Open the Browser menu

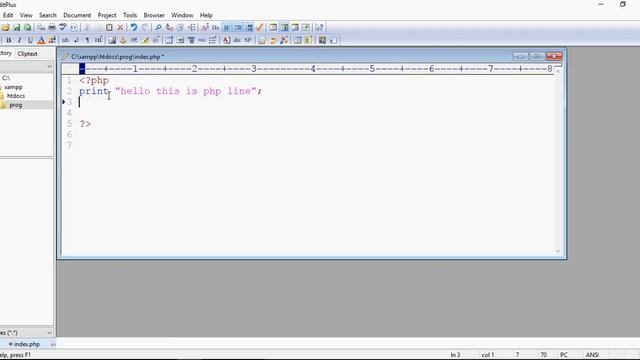(x=154, y=15)
